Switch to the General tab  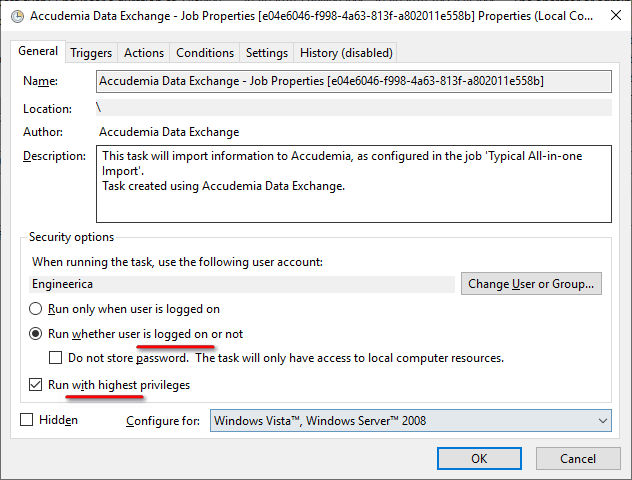(x=38, y=51)
